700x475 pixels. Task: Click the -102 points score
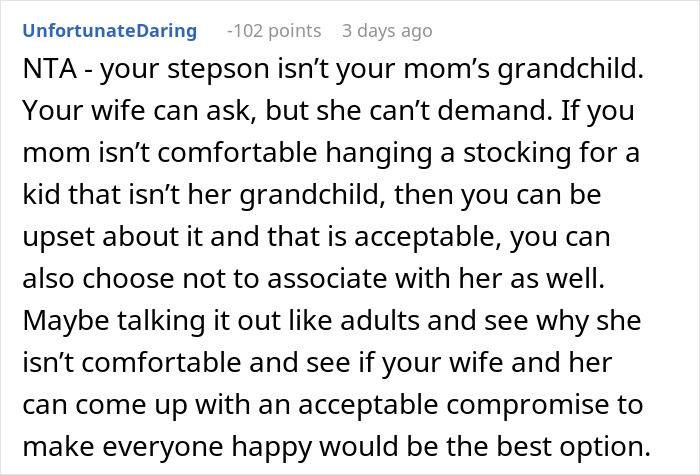click(x=274, y=32)
